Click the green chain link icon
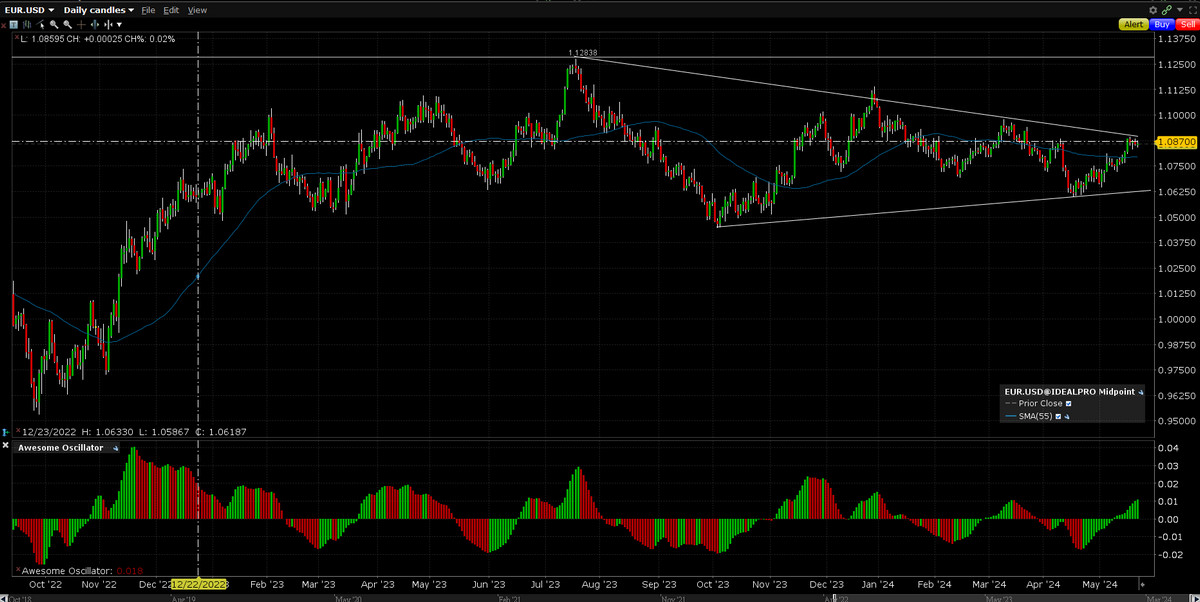The image size is (1200, 602). [x=1167, y=10]
